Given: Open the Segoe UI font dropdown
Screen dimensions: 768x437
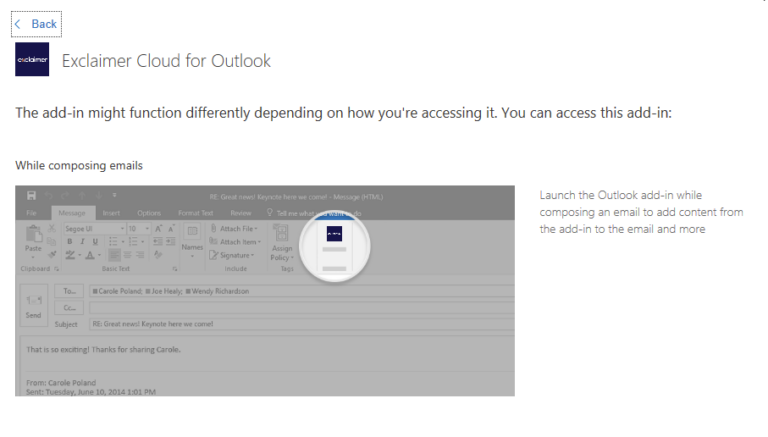Looking at the screenshot, I should tap(94, 229).
